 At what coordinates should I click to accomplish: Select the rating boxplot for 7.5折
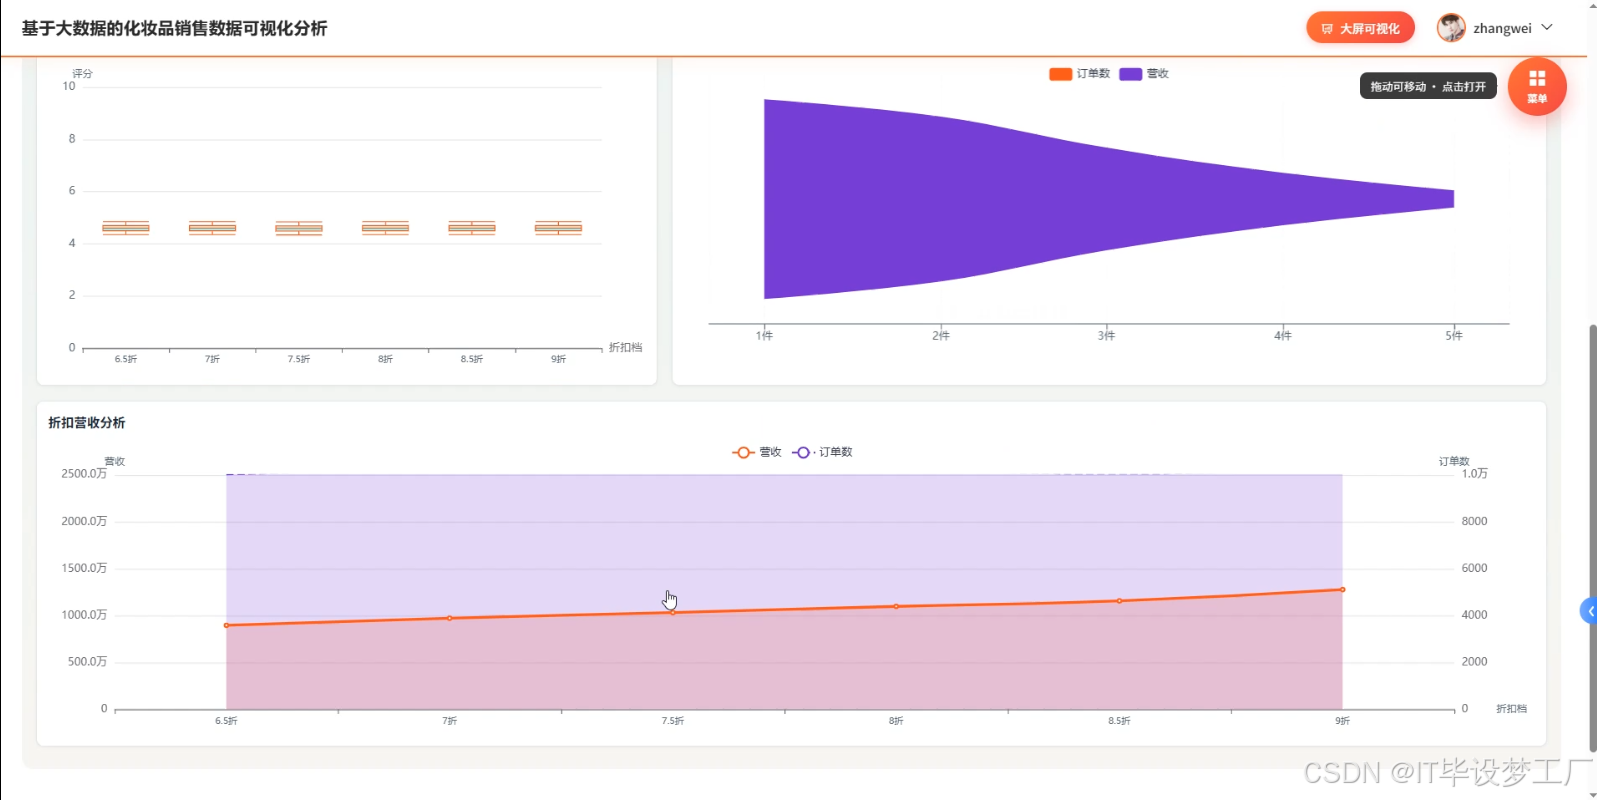(299, 228)
